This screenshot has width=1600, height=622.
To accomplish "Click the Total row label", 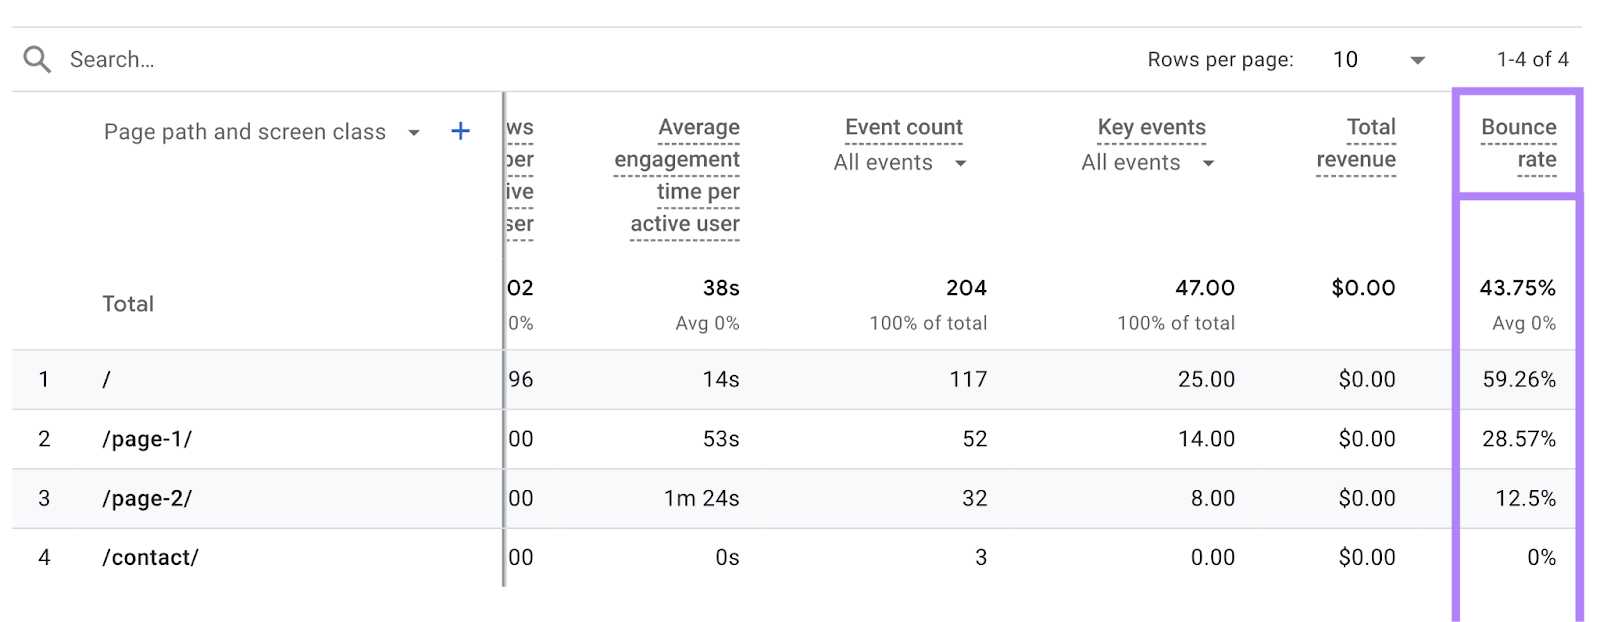I will point(127,303).
